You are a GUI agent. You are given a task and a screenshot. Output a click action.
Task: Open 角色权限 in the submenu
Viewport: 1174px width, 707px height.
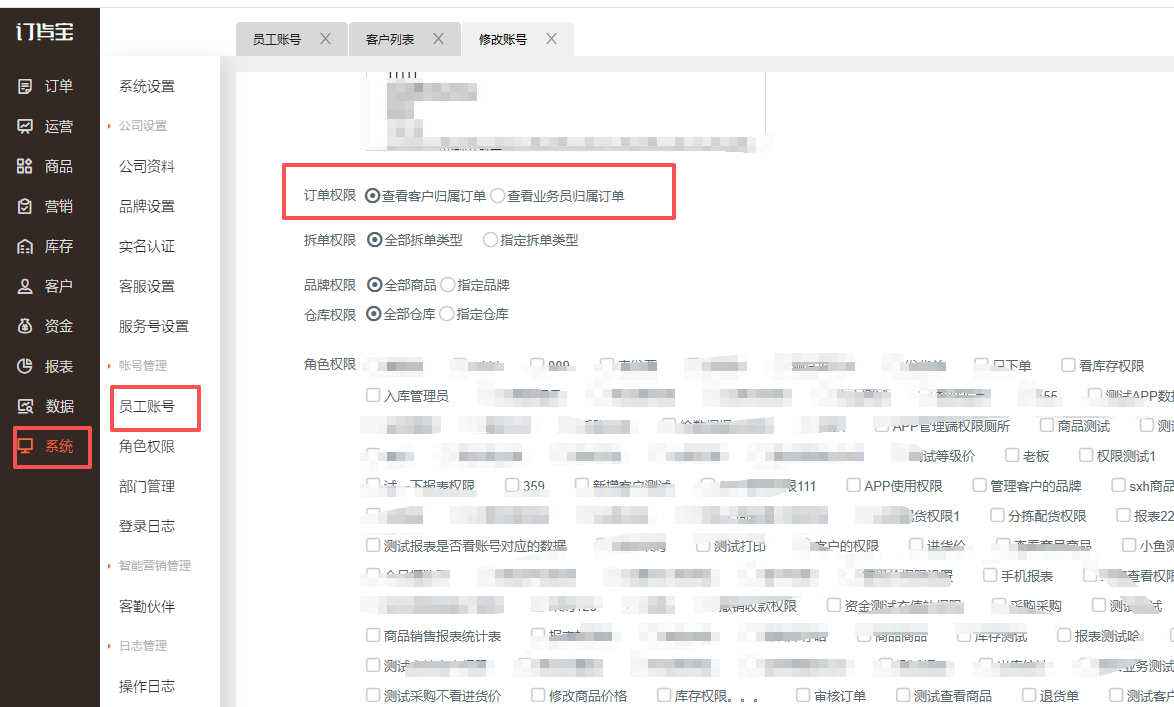point(147,446)
